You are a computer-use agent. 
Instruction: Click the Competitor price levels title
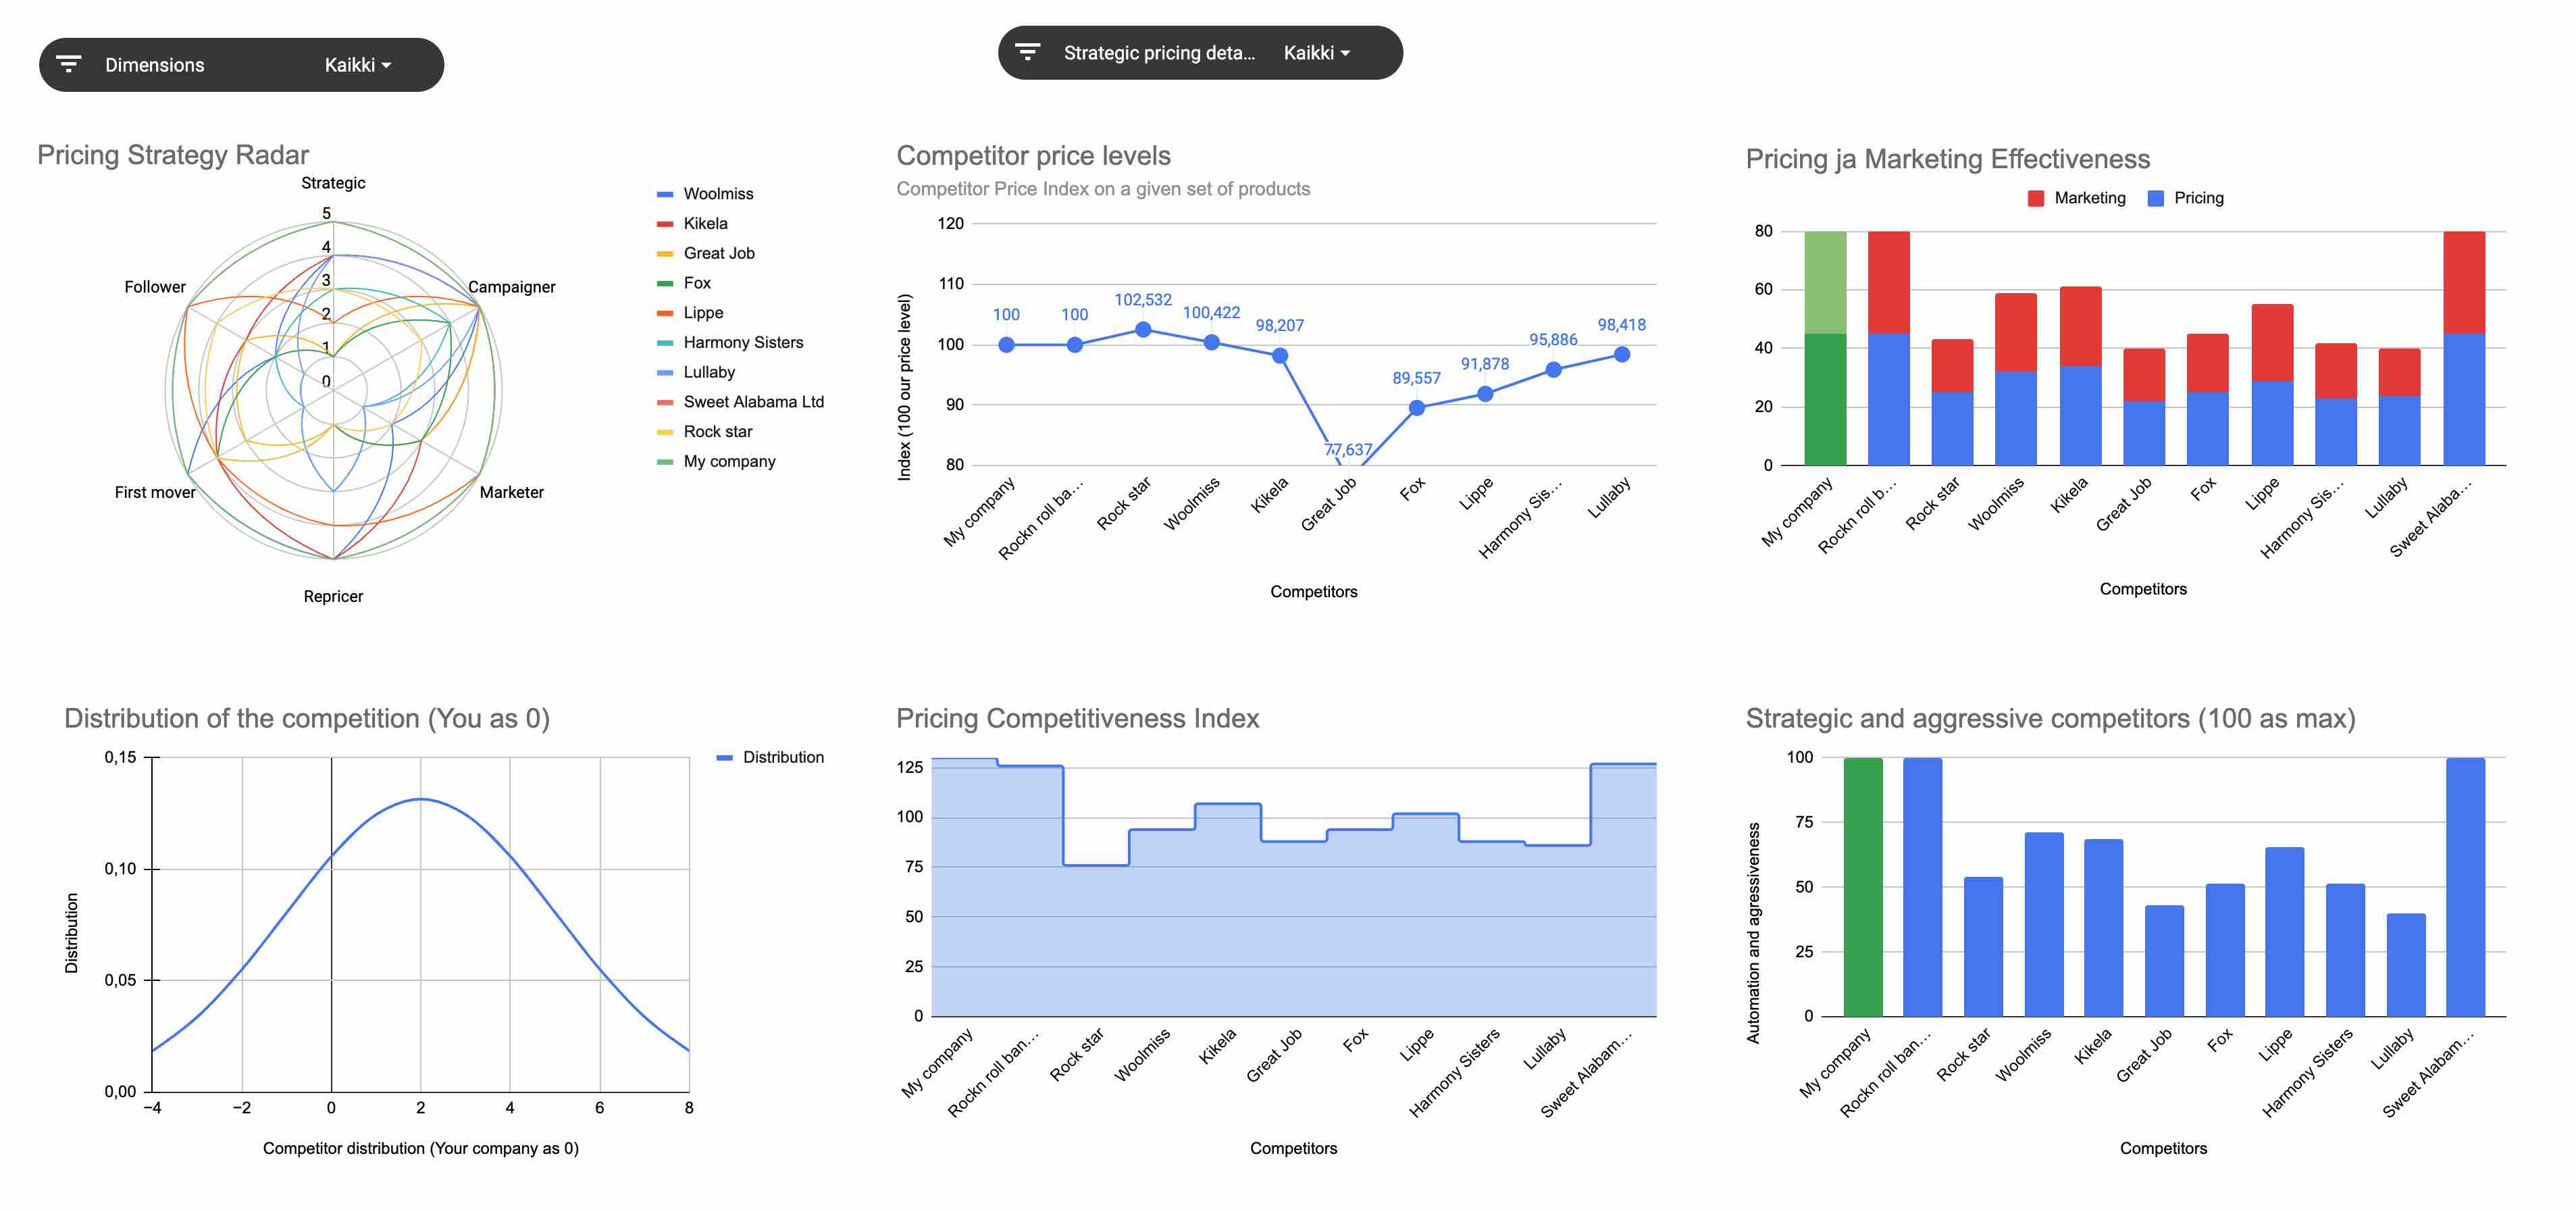1033,156
